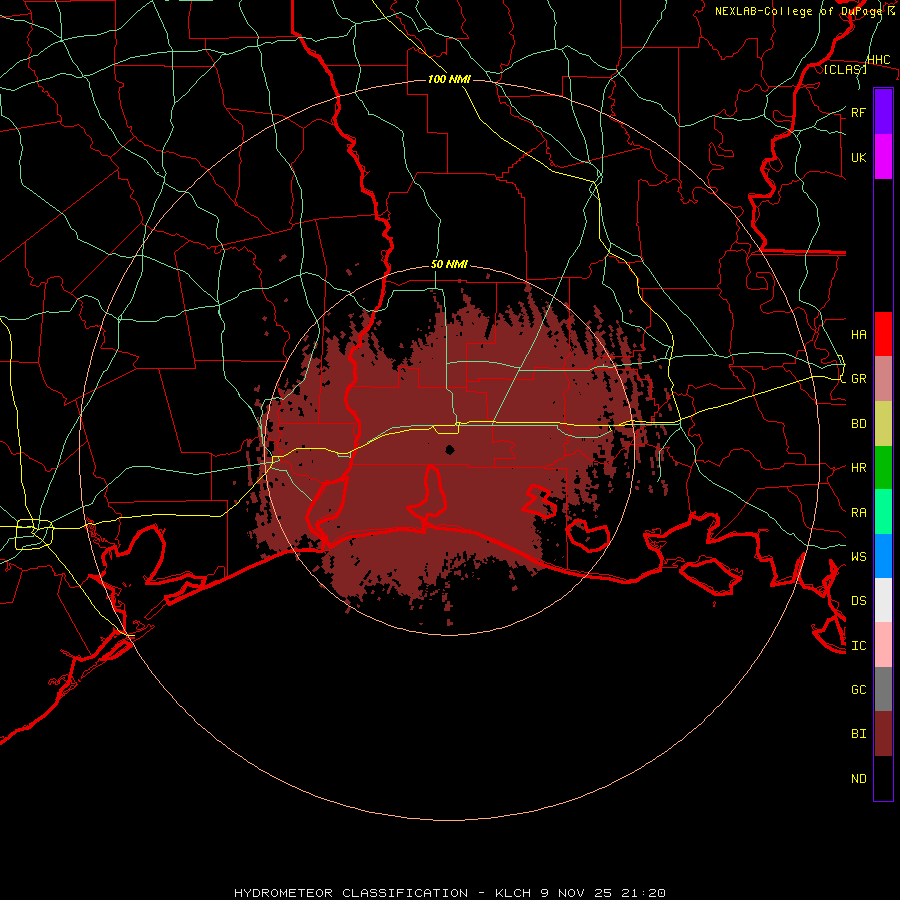Click the HHC product code text
Viewport: 900px width, 900px height.
878,60
